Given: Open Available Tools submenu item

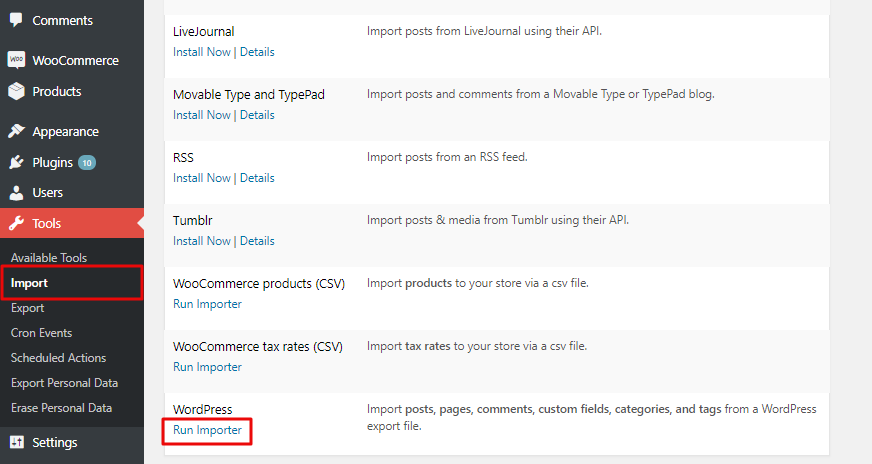Looking at the screenshot, I should [x=48, y=258].
